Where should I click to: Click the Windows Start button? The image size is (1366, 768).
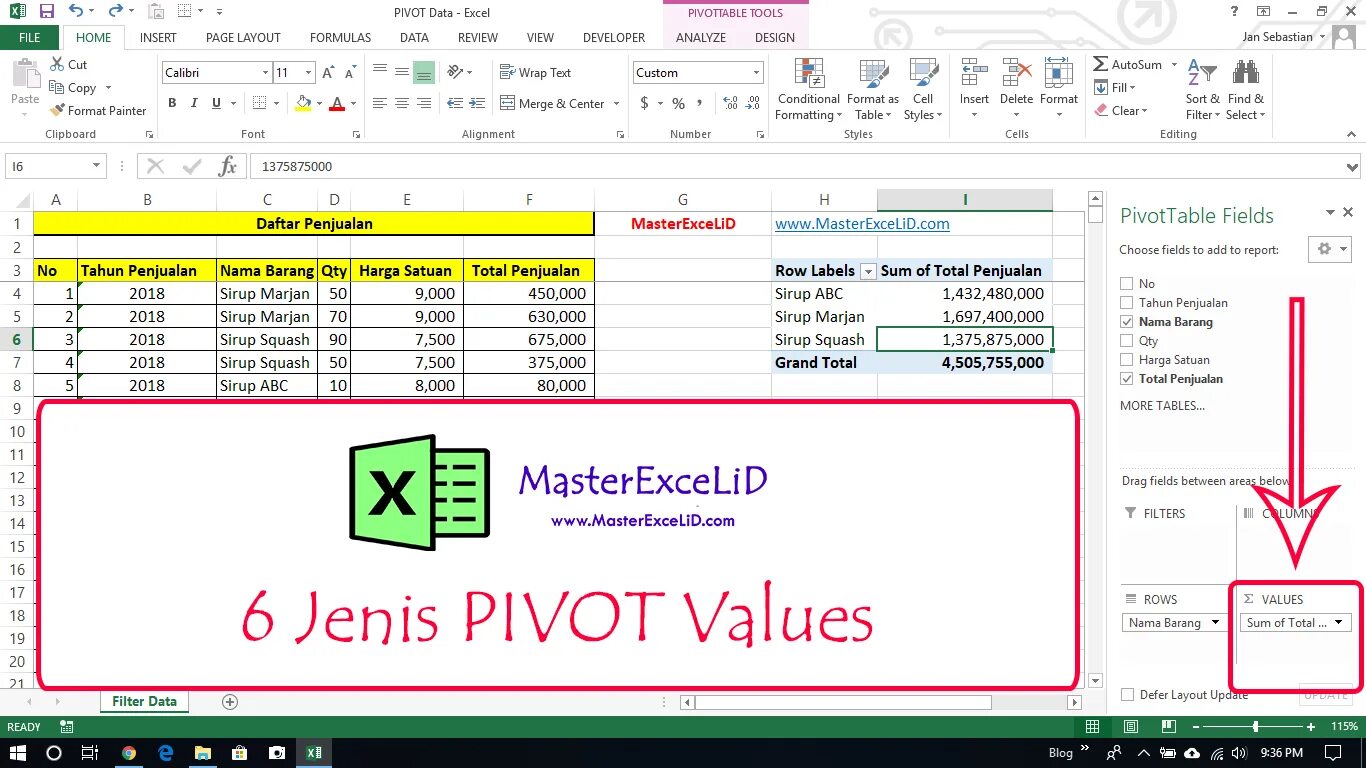[17, 753]
